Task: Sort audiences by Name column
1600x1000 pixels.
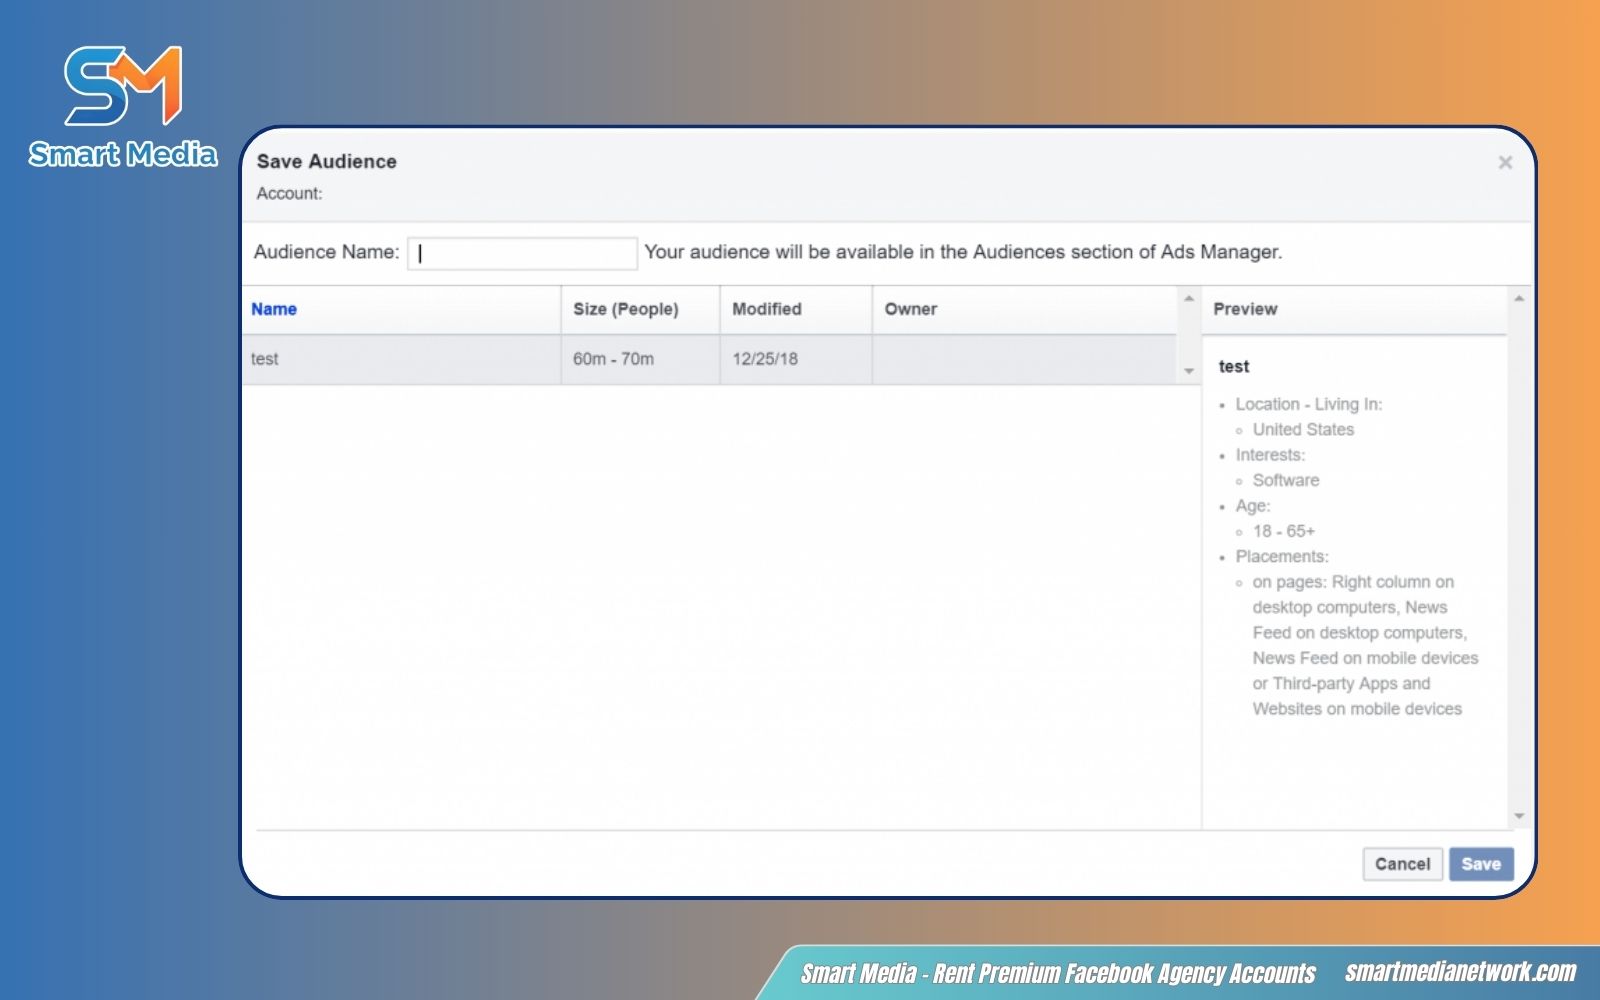Action: [x=274, y=309]
